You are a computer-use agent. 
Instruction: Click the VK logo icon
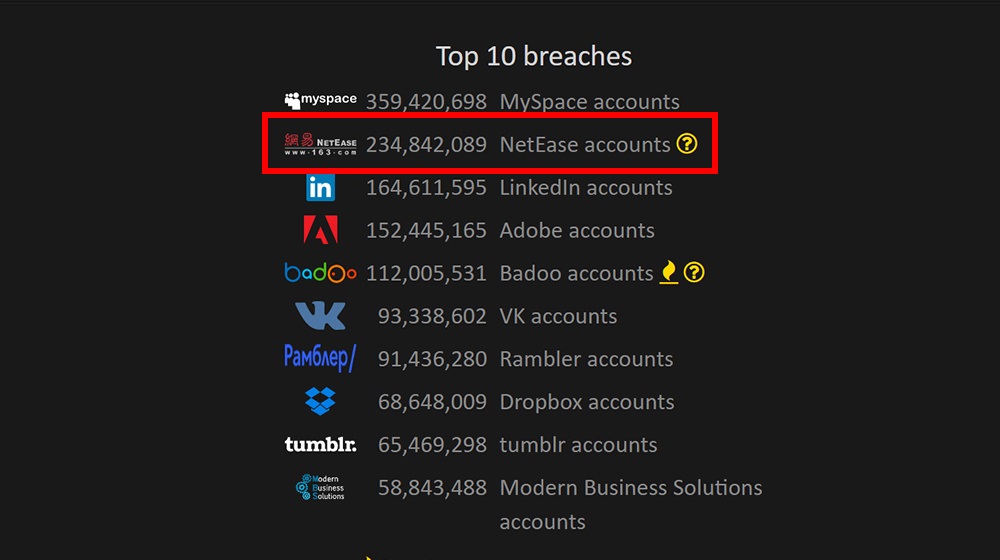pyautogui.click(x=320, y=316)
